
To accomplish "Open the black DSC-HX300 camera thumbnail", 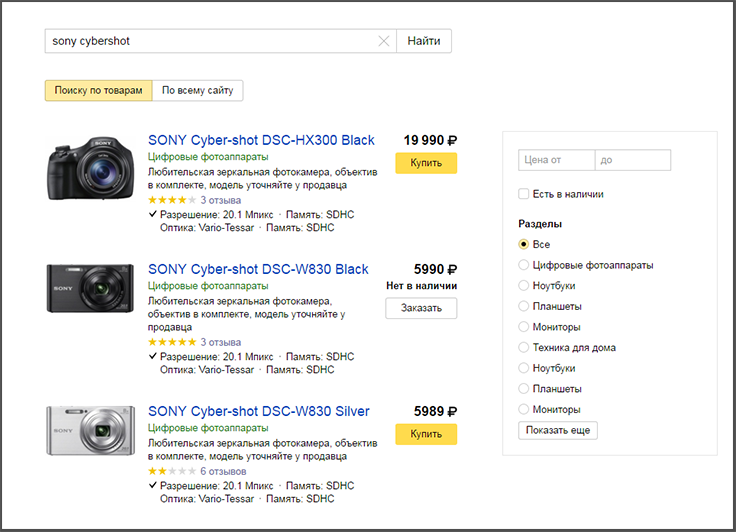I will pyautogui.click(x=91, y=169).
